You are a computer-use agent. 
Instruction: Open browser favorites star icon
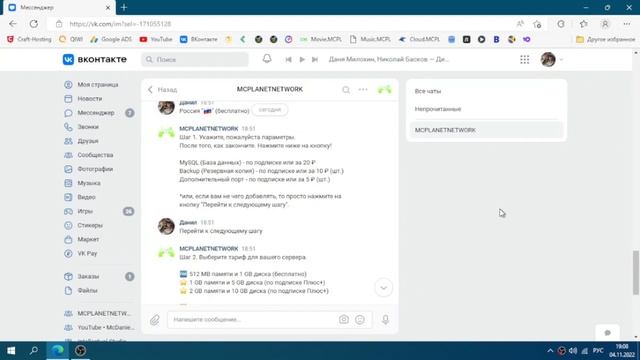583,24
